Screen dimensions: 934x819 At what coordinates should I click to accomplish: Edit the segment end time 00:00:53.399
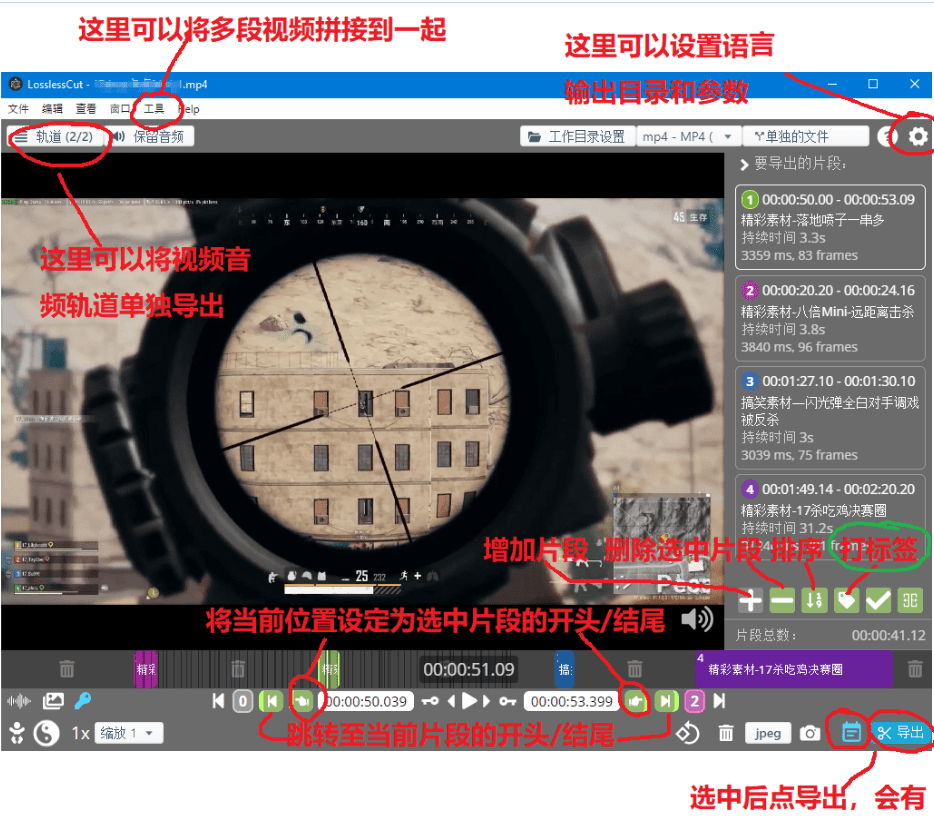click(x=572, y=702)
